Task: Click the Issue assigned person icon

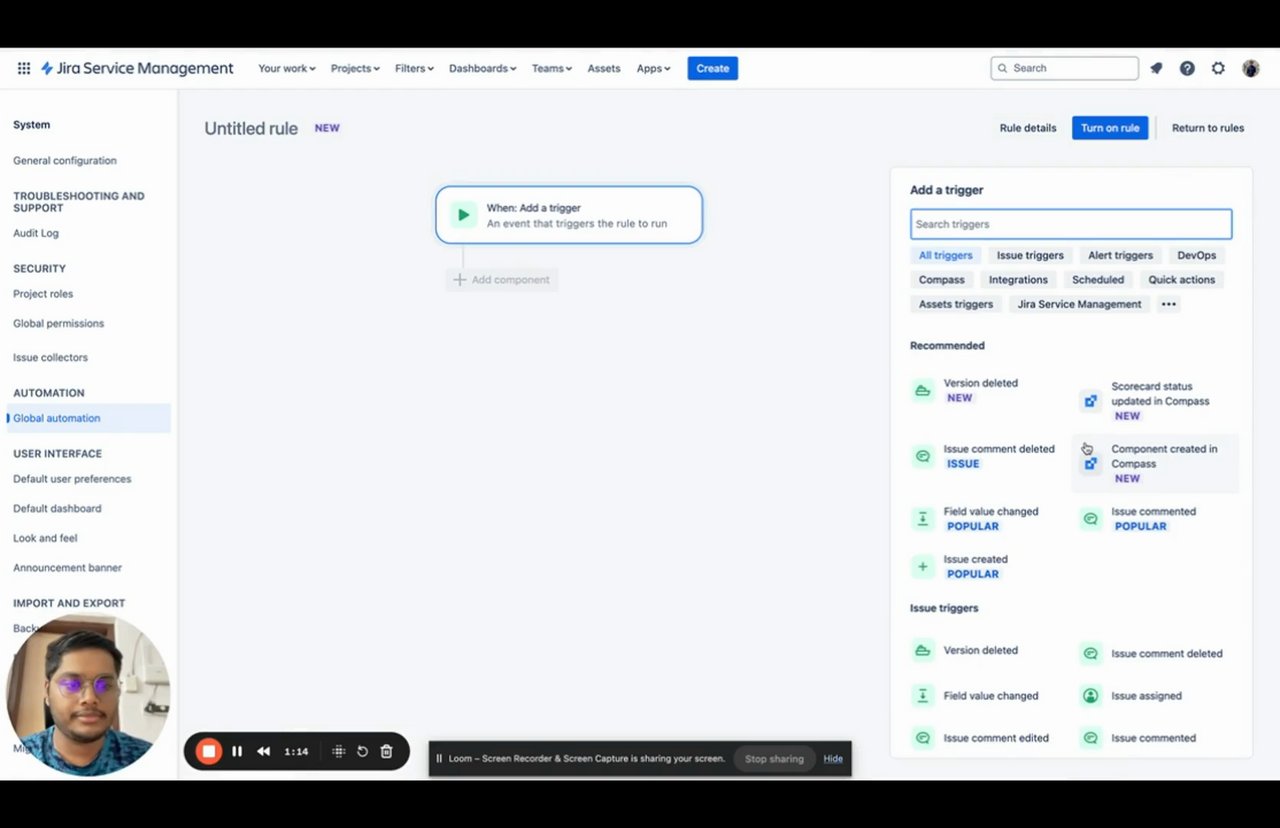Action: pos(1091,695)
